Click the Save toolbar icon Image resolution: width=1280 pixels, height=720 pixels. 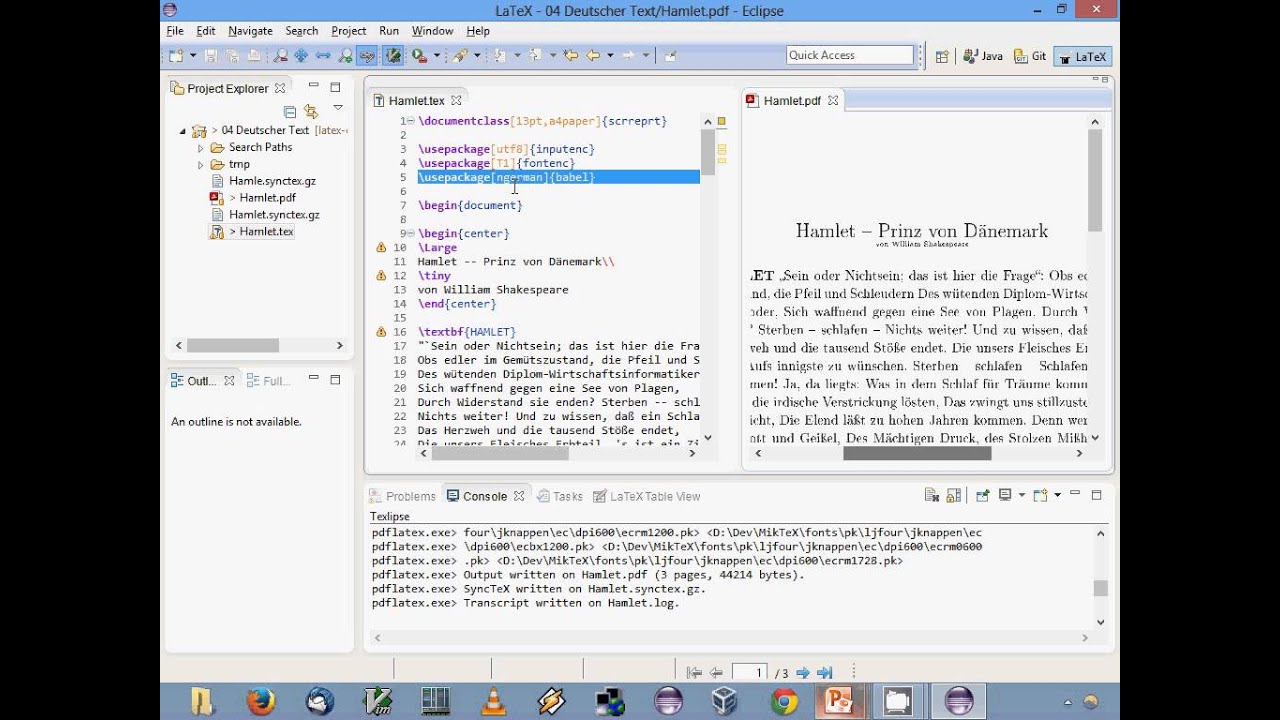tap(211, 56)
